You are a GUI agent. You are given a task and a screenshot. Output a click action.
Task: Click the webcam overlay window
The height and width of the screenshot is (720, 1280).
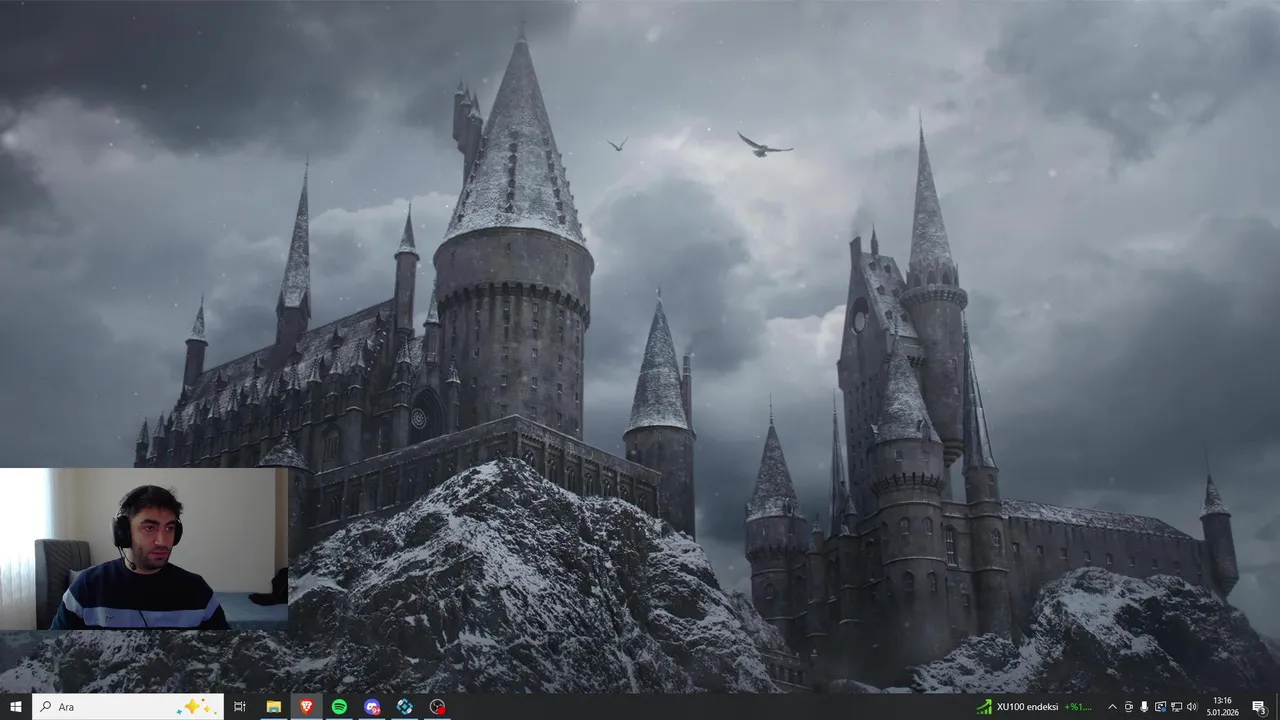(144, 548)
